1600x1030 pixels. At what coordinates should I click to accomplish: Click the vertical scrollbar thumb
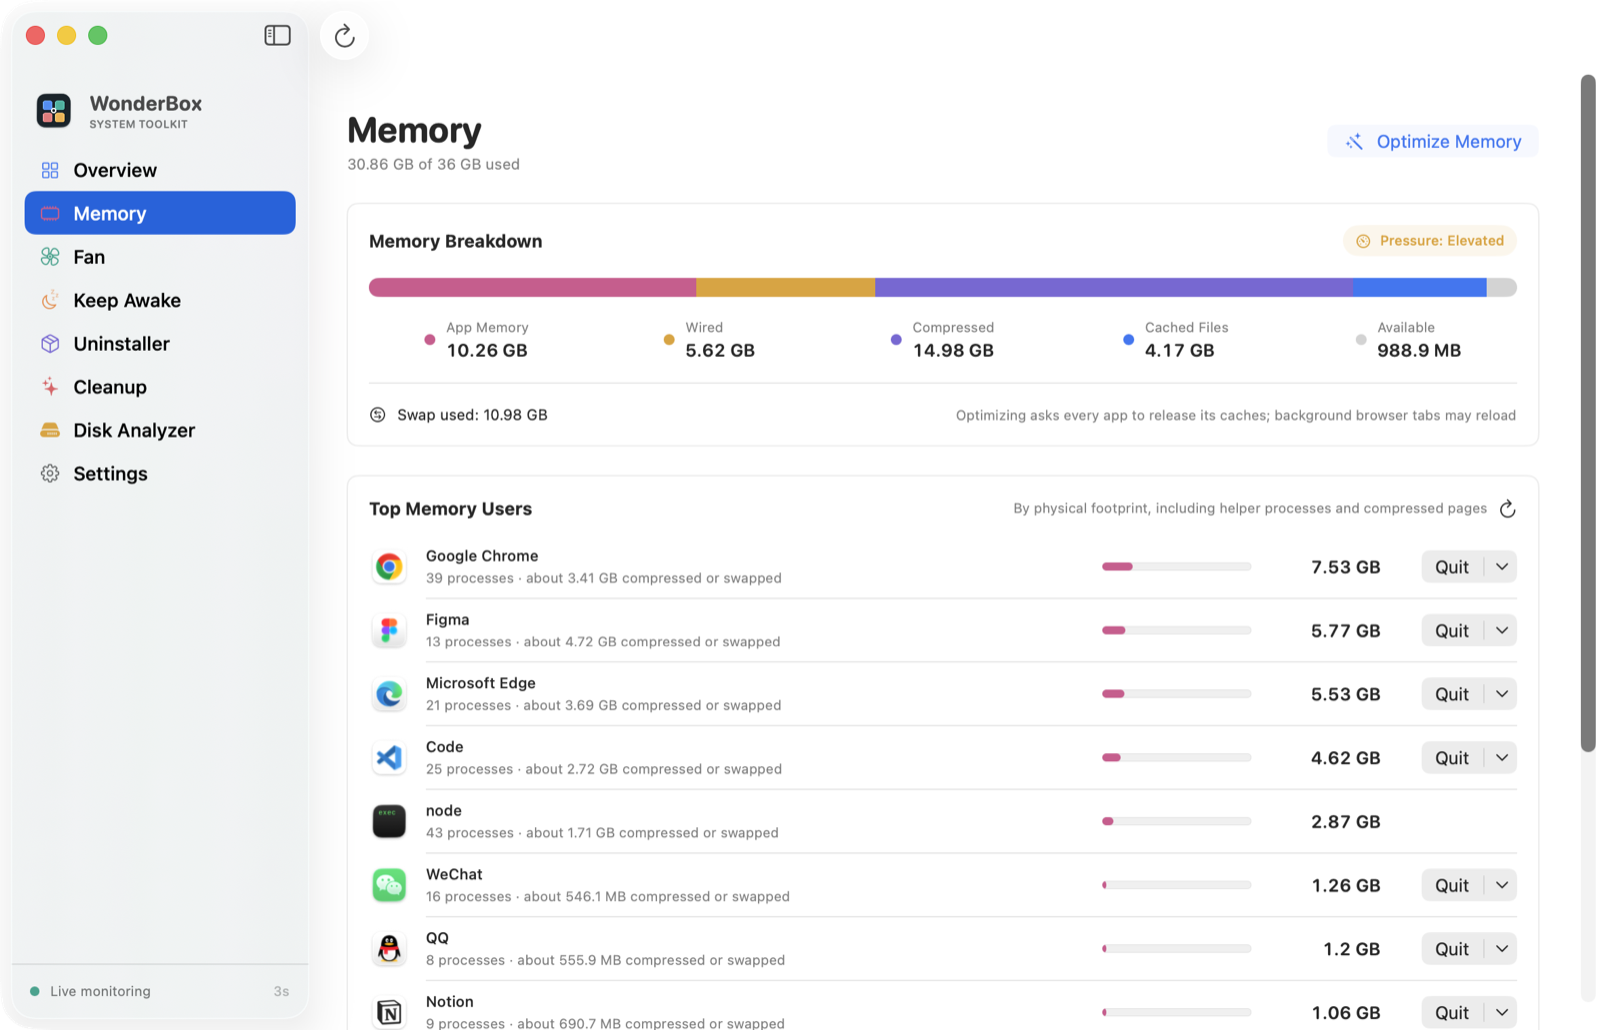[x=1588, y=413]
